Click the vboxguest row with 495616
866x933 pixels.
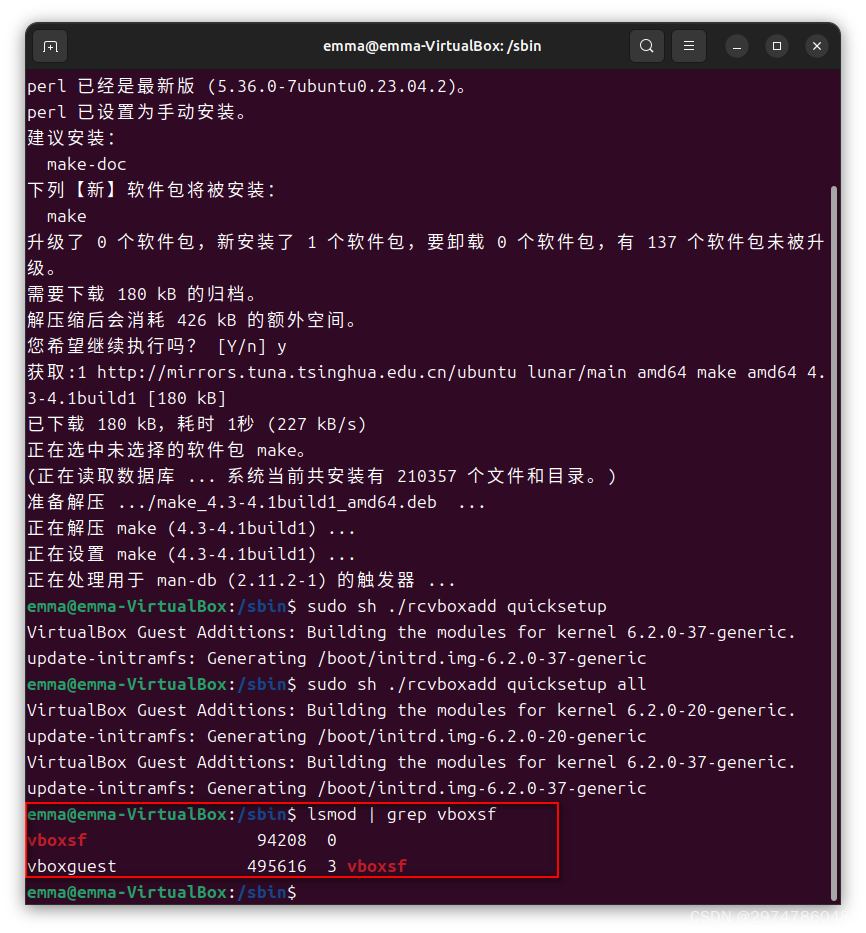[x=217, y=866]
